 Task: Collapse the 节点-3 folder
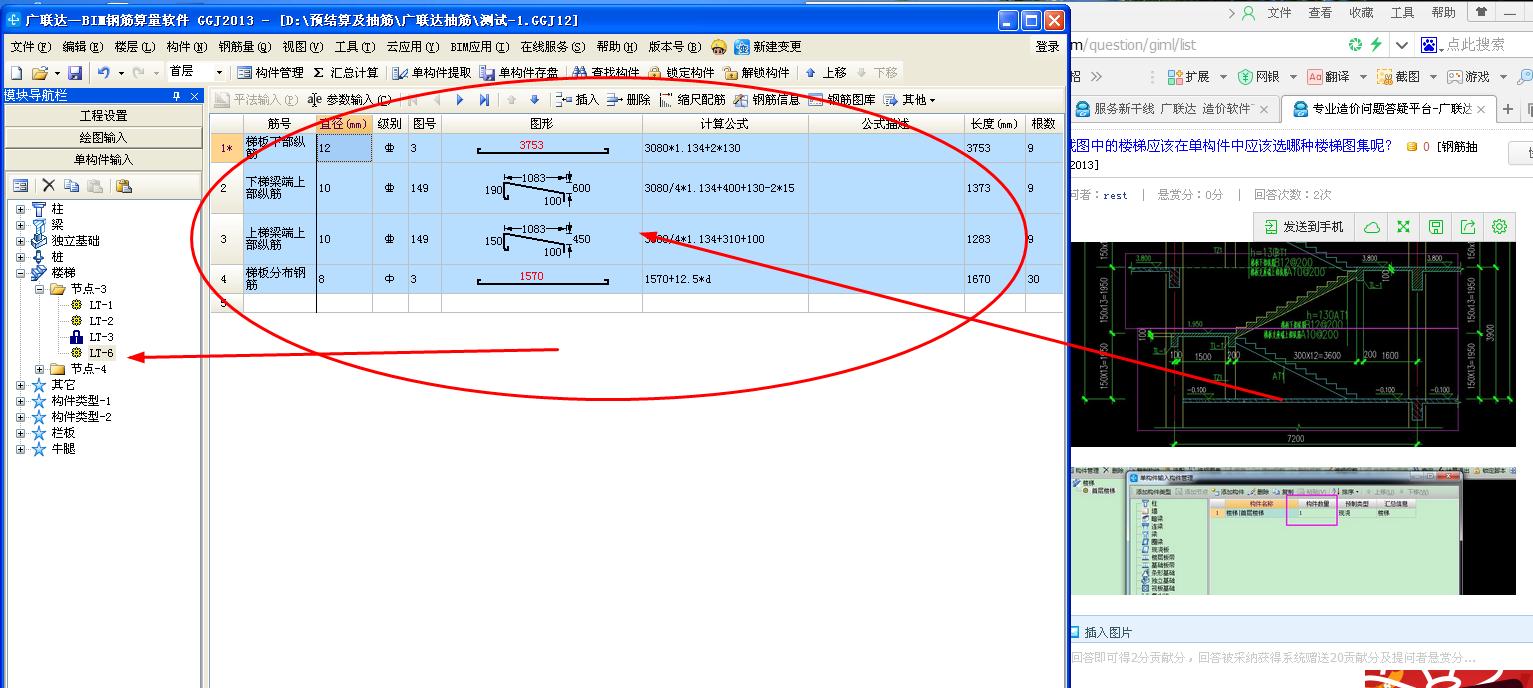coord(39,289)
